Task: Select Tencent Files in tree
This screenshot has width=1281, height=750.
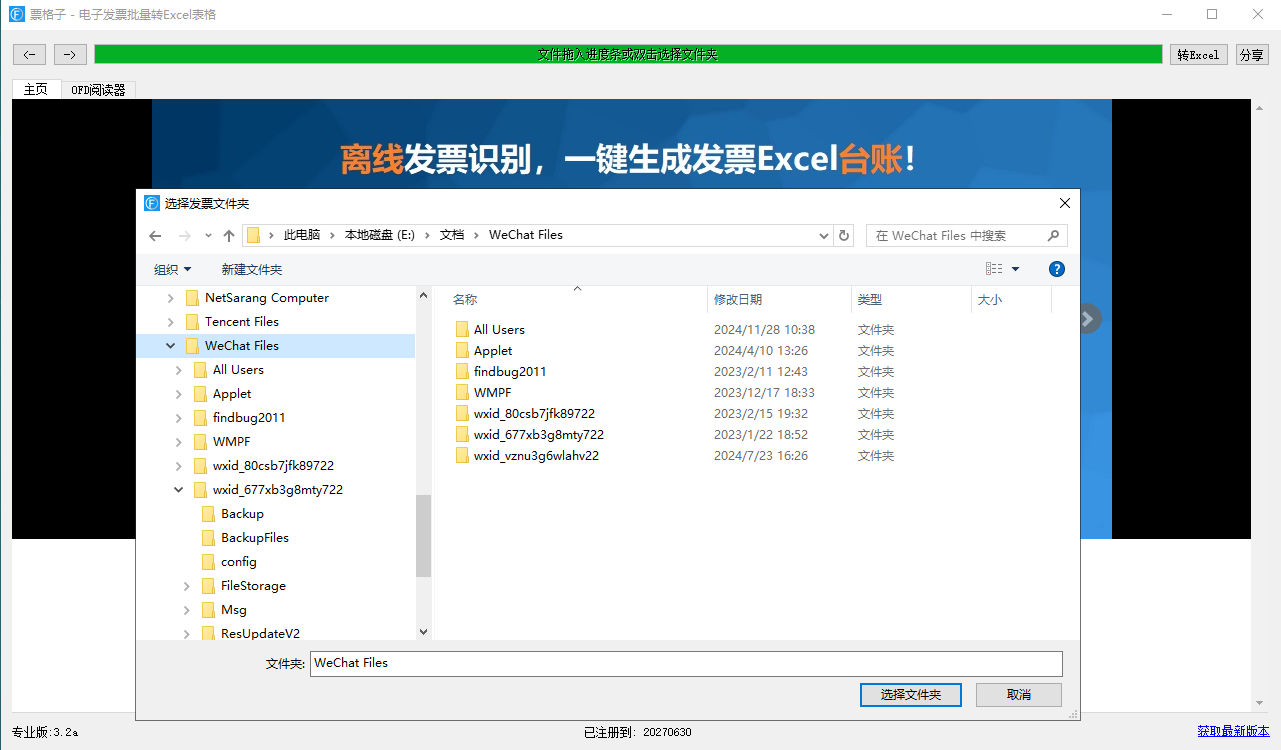Action: [x=242, y=322]
